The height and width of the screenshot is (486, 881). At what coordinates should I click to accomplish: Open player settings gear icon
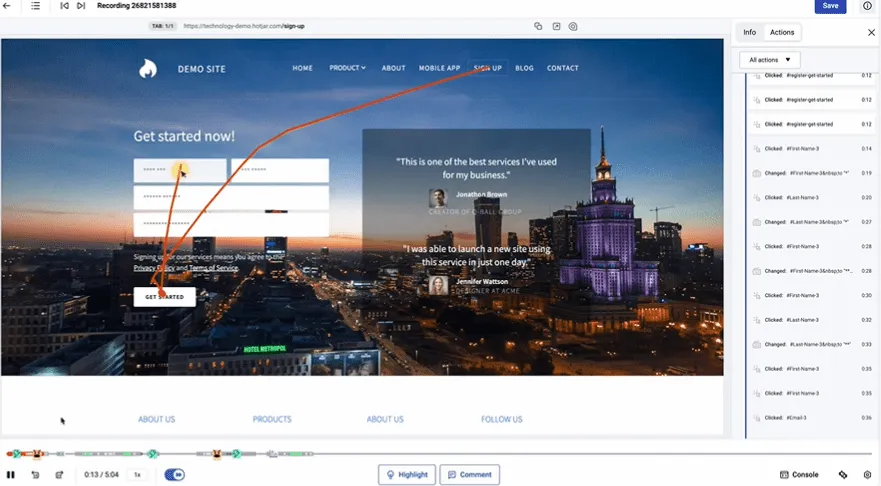pos(868,475)
